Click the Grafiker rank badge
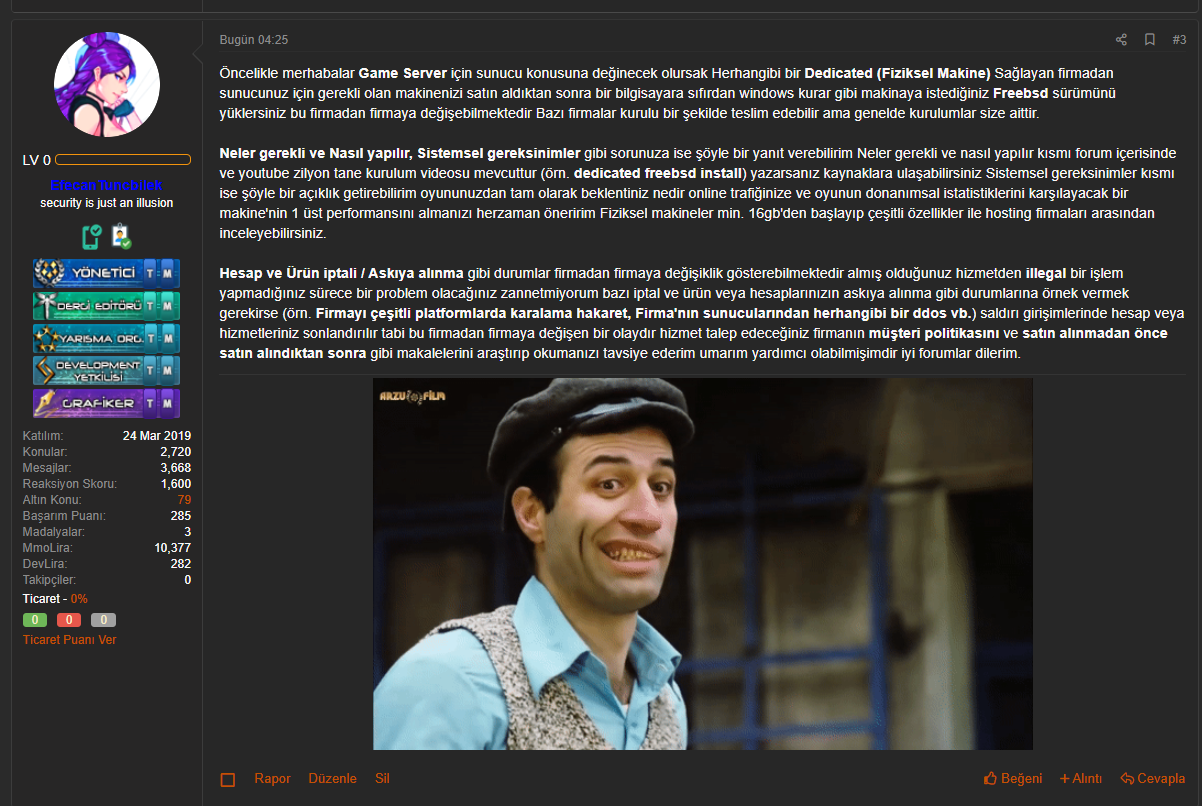The height and width of the screenshot is (806, 1202). tap(107, 403)
